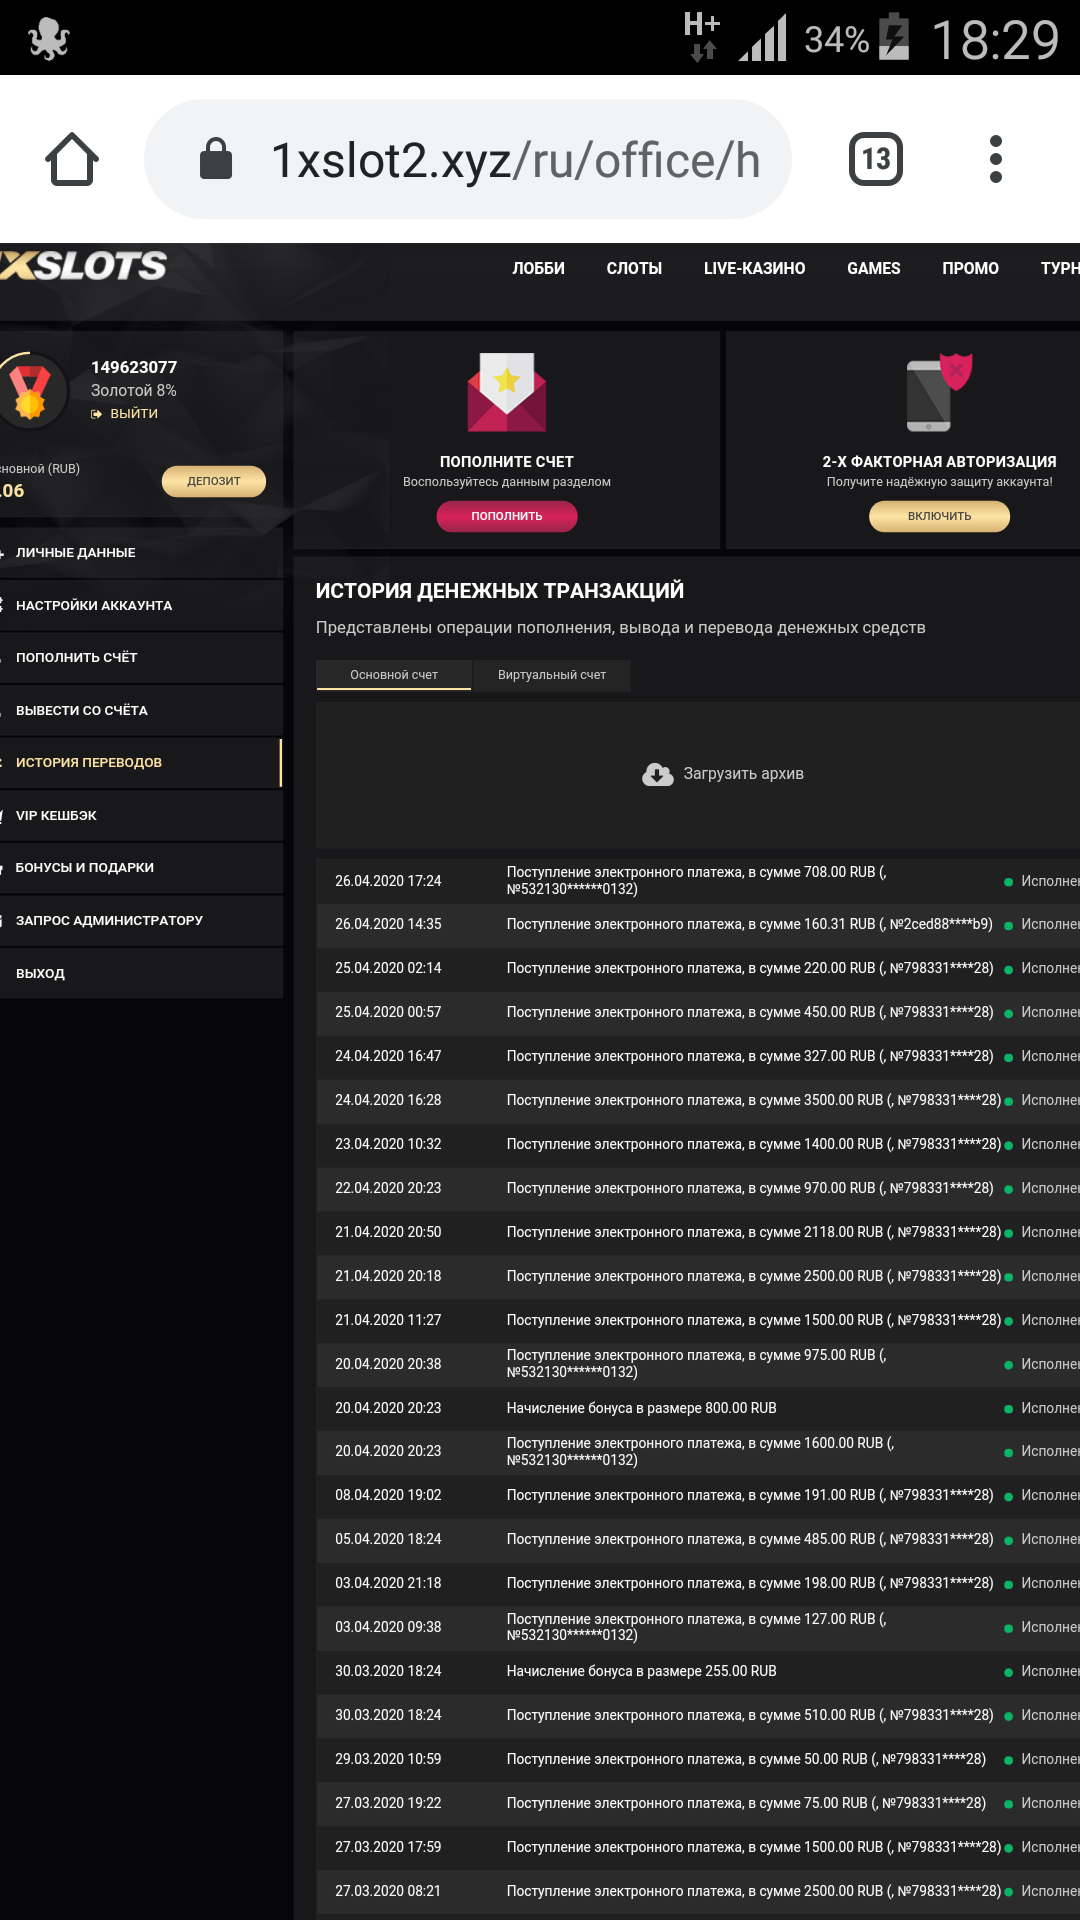Viewport: 1080px width, 1920px height.
Task: Tap the lock icon in address bar
Action: 216,159
